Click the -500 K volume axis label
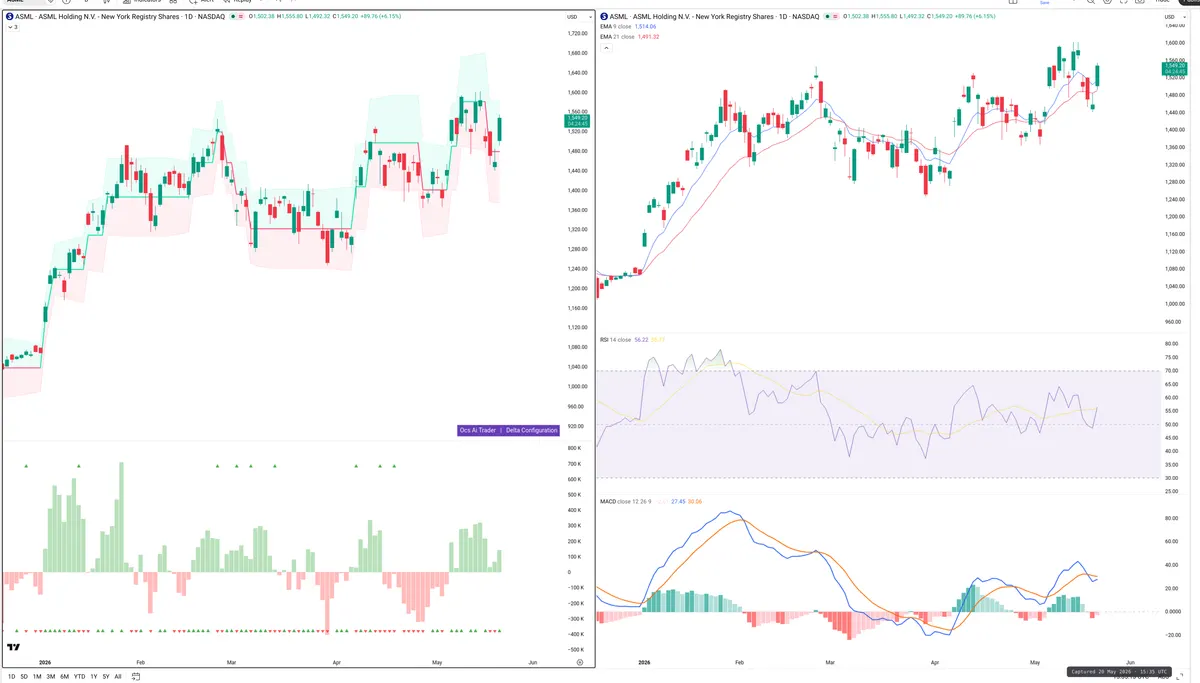 pyautogui.click(x=575, y=650)
